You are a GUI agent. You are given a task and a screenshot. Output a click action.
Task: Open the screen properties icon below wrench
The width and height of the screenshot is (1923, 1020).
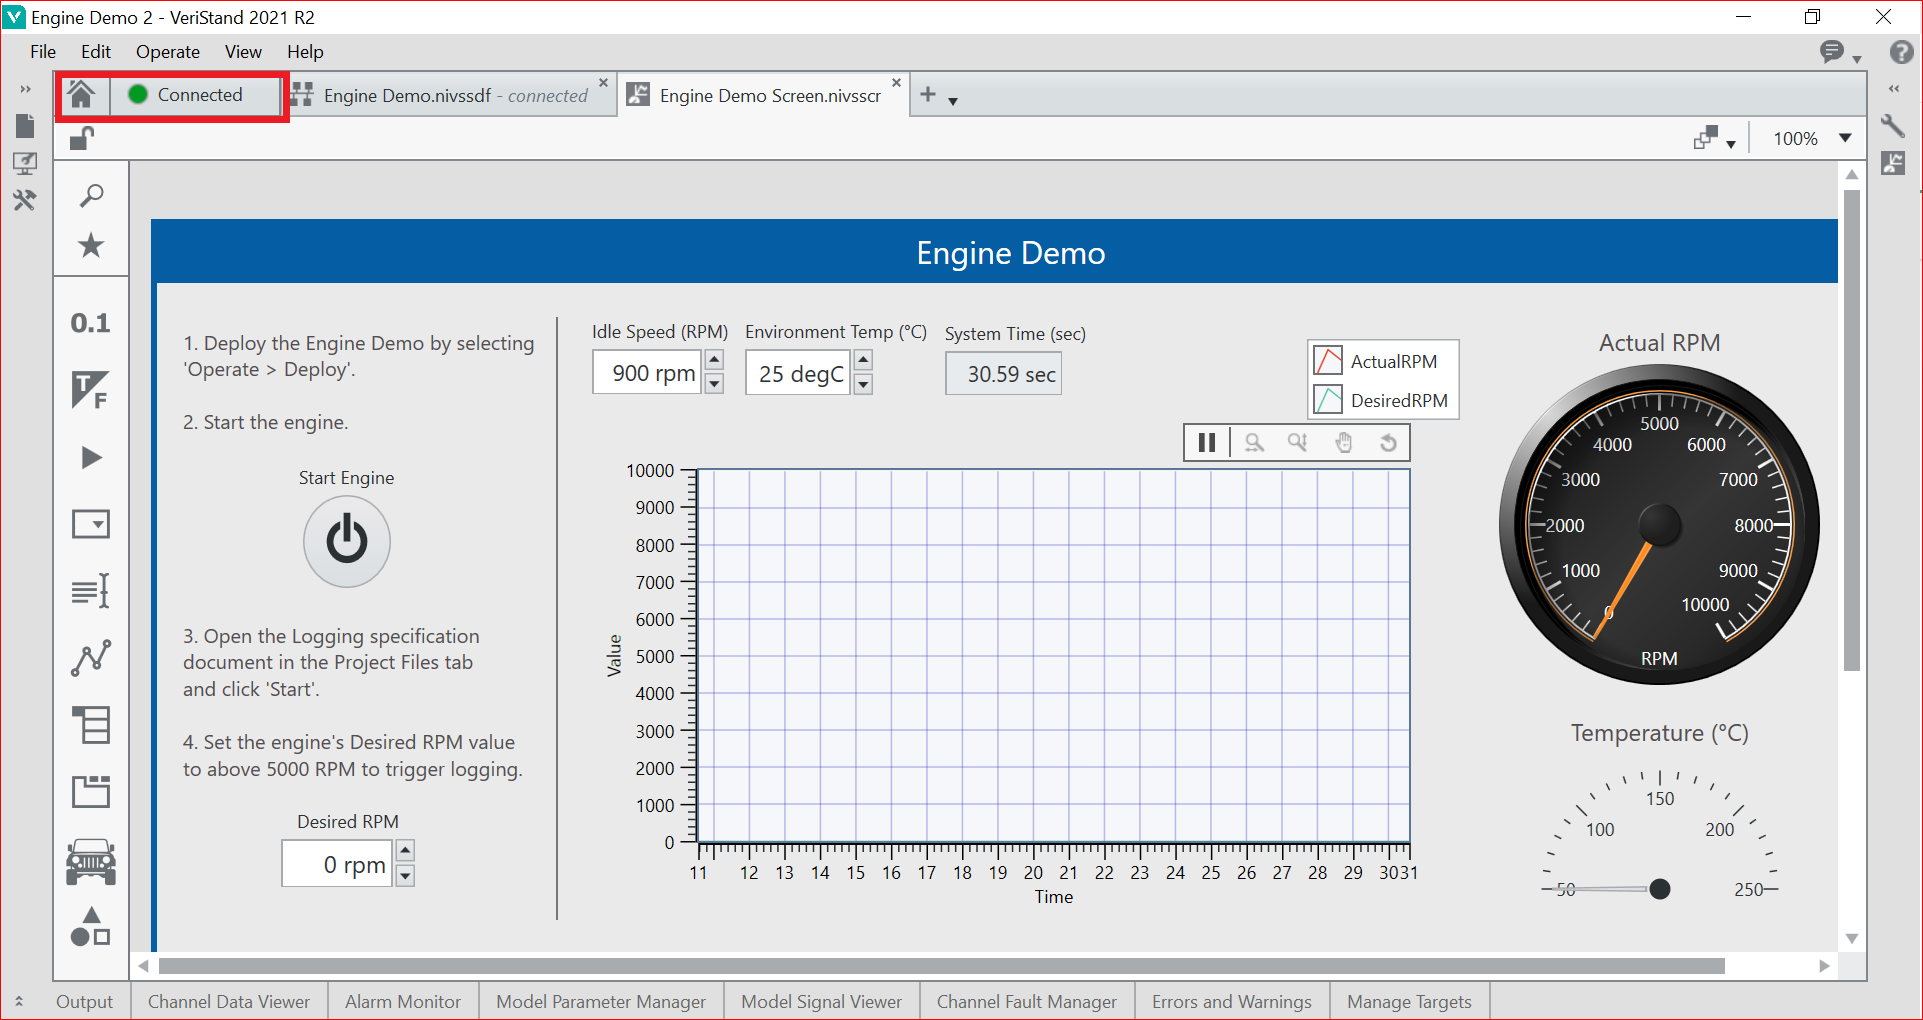pos(1893,163)
